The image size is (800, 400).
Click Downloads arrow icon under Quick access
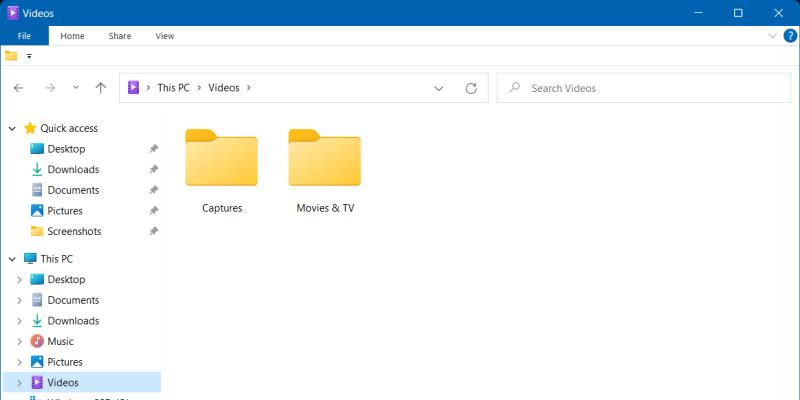(x=37, y=169)
